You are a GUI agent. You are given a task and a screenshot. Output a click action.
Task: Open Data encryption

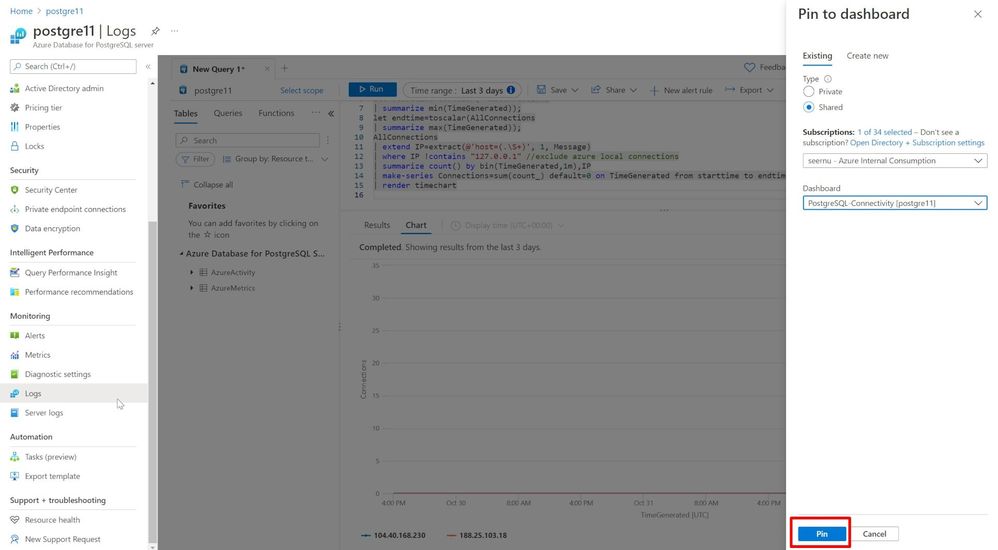[52, 228]
